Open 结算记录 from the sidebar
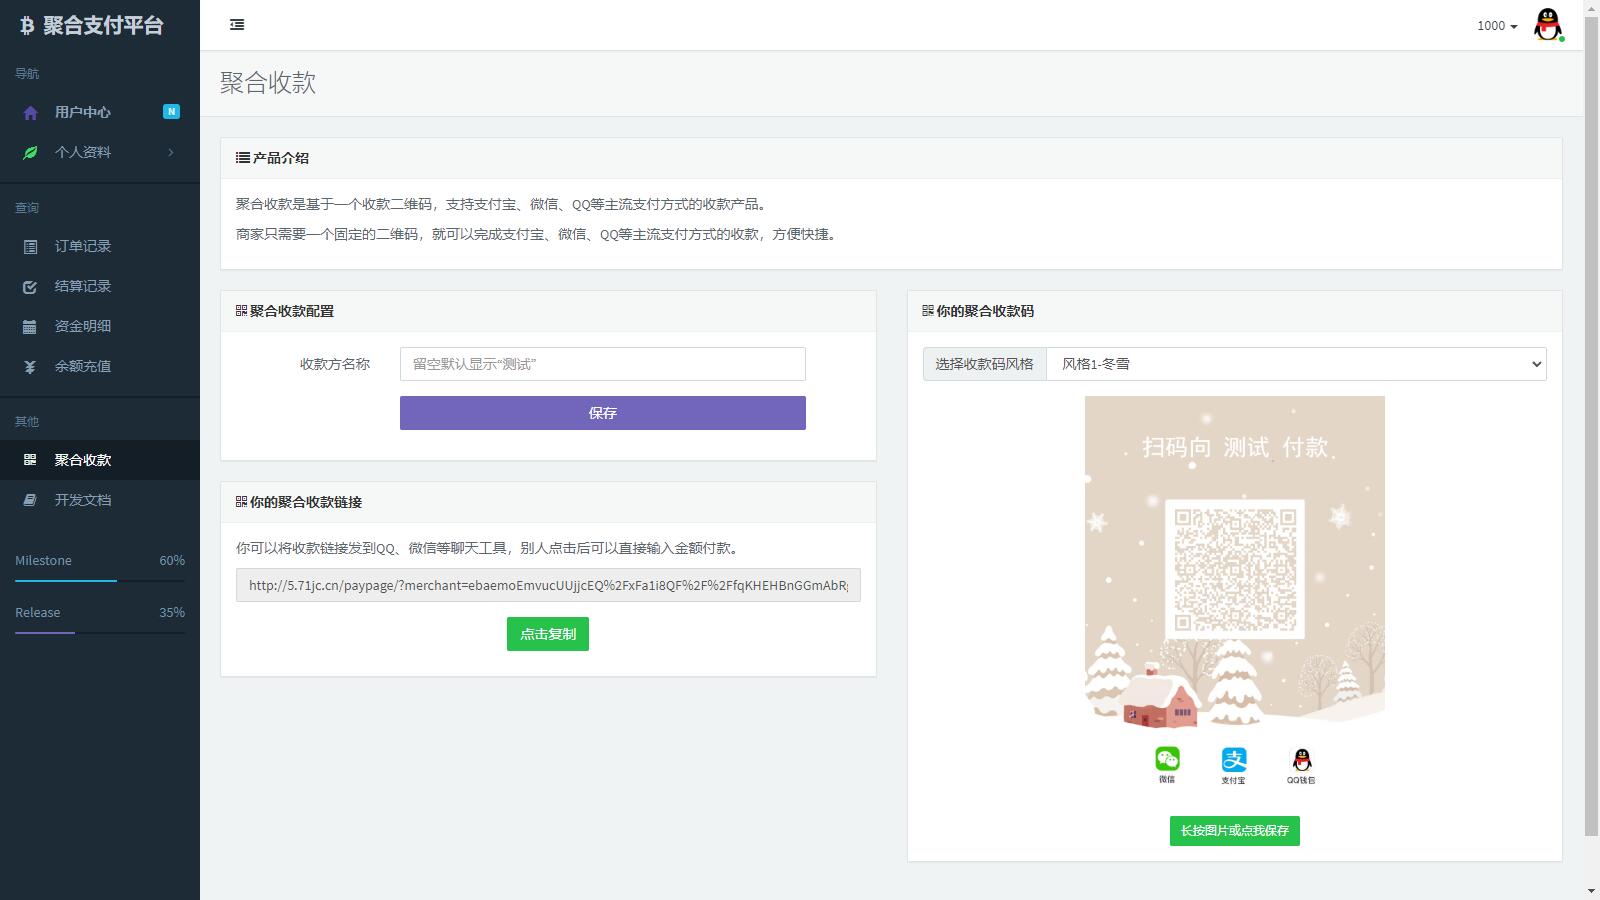The image size is (1600, 900). click(x=83, y=286)
